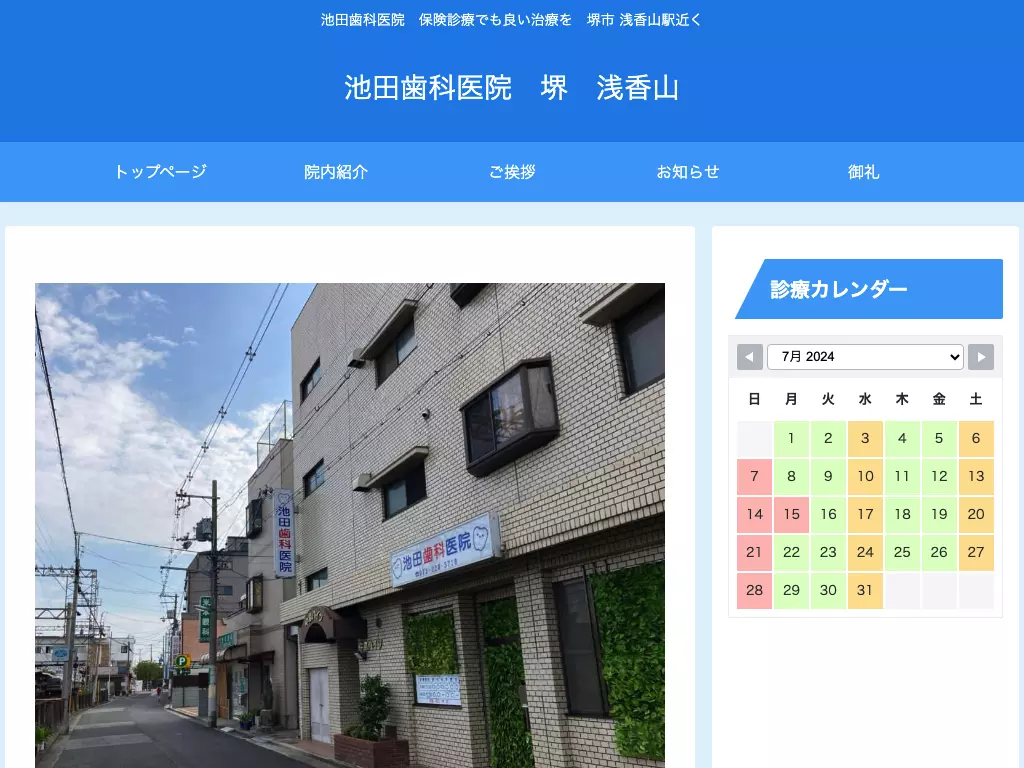Click the 火 weekday header
The width and height of the screenshot is (1024, 768).
828,399
